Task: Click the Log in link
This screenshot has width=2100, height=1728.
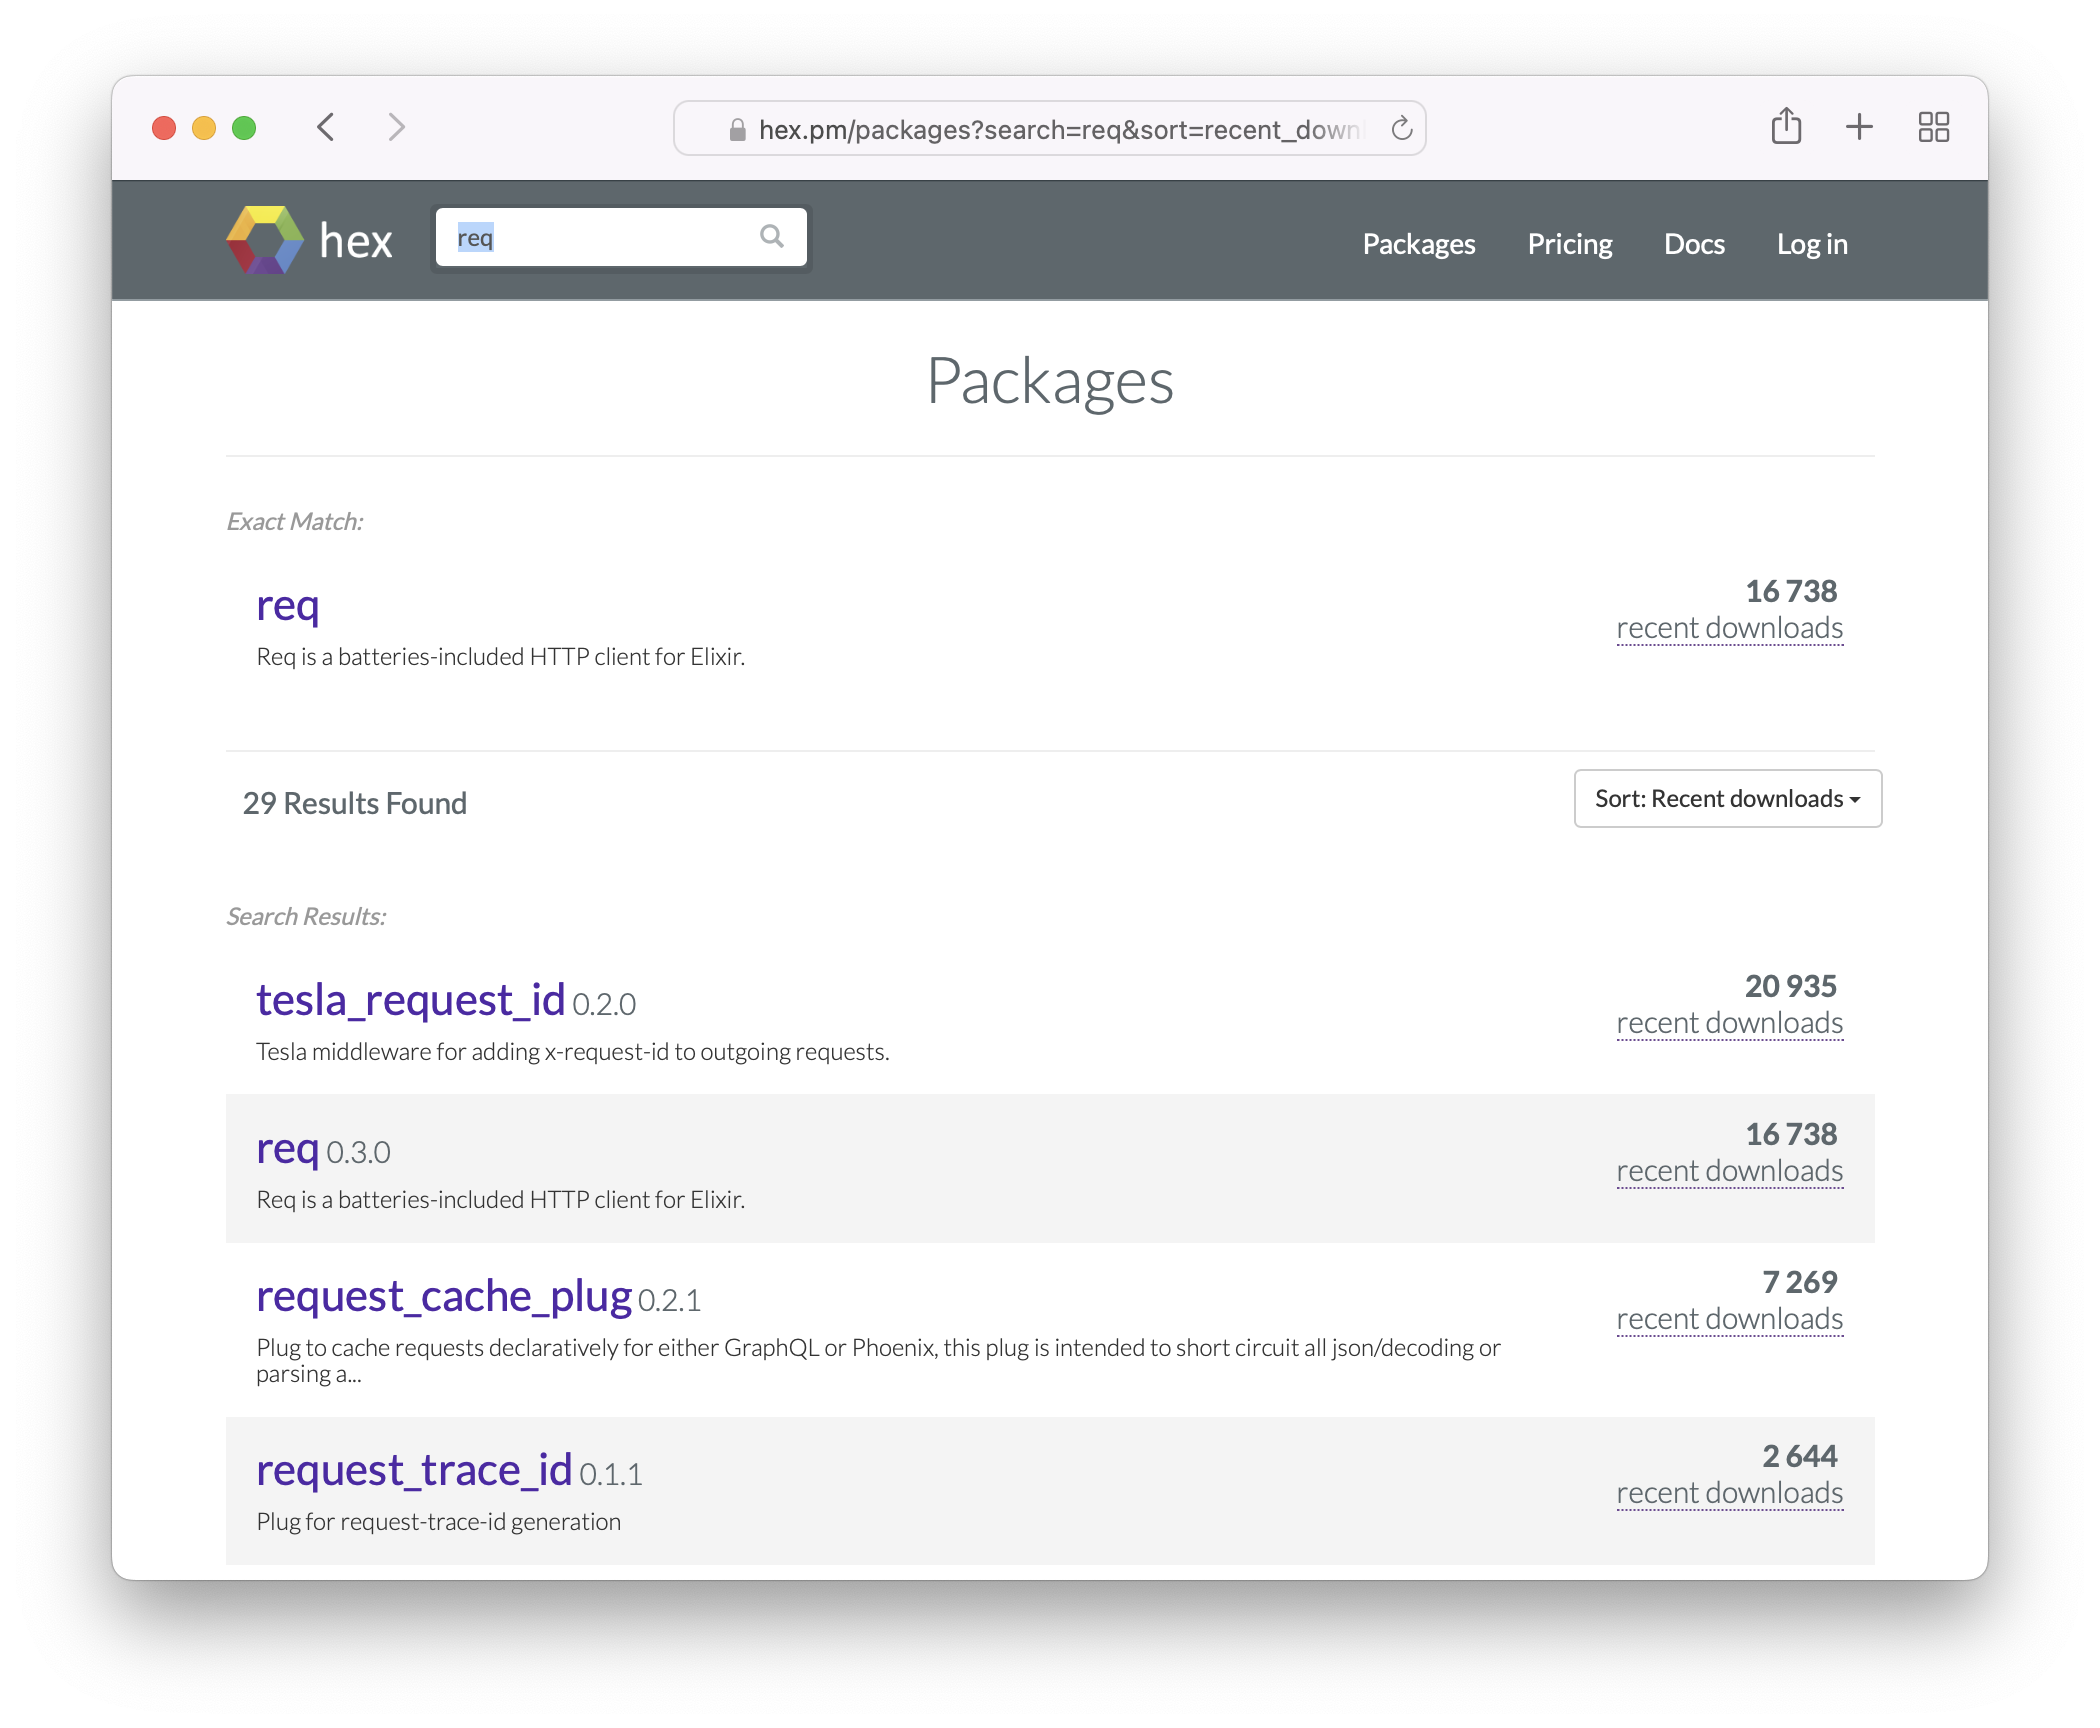Action: point(1812,243)
